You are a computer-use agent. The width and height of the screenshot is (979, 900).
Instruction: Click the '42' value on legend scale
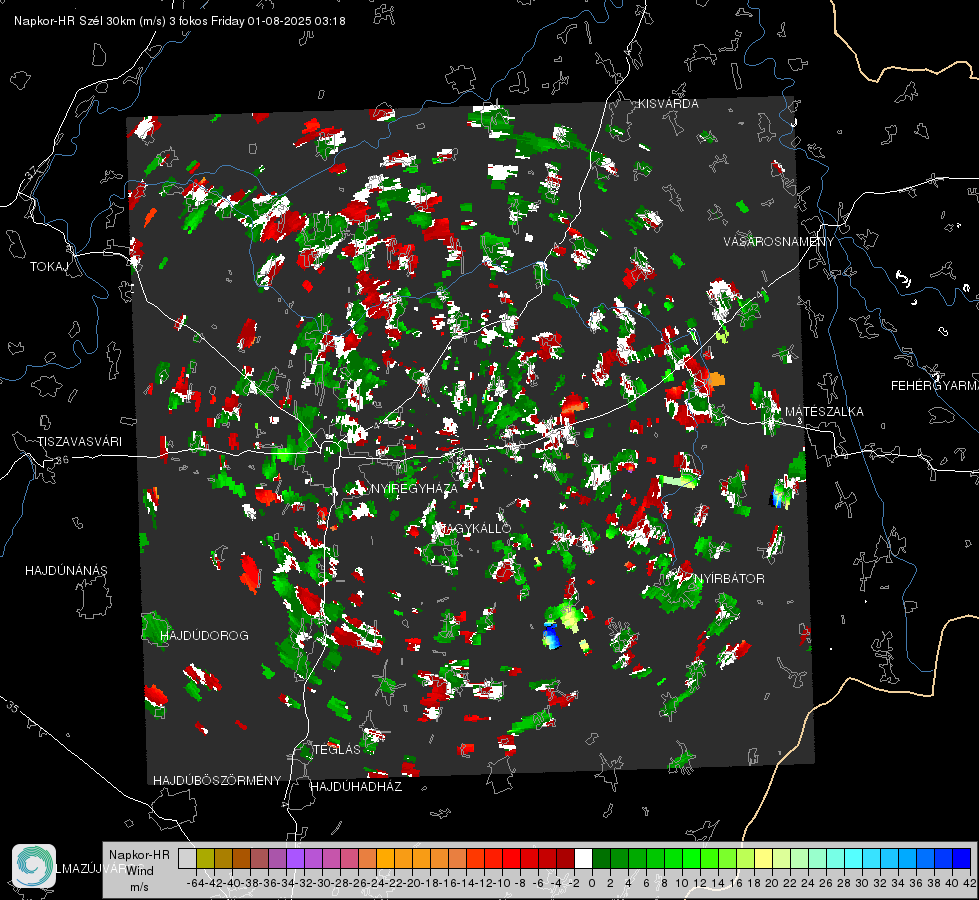(970, 883)
